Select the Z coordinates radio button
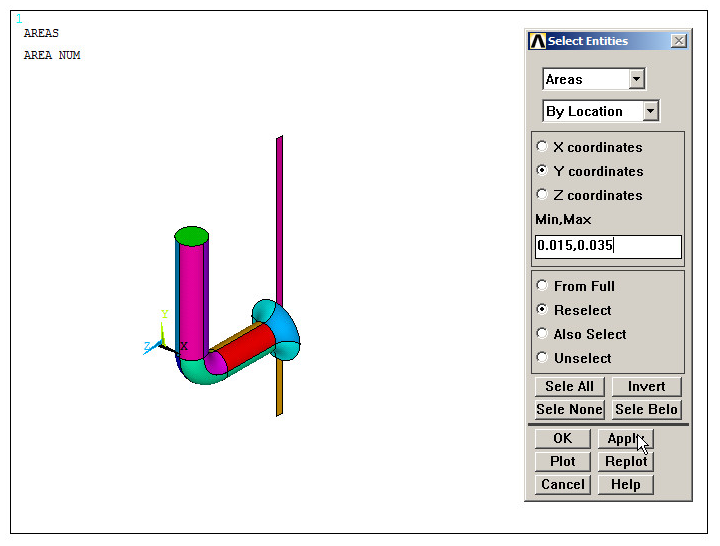This screenshot has height=546, width=720. click(542, 194)
